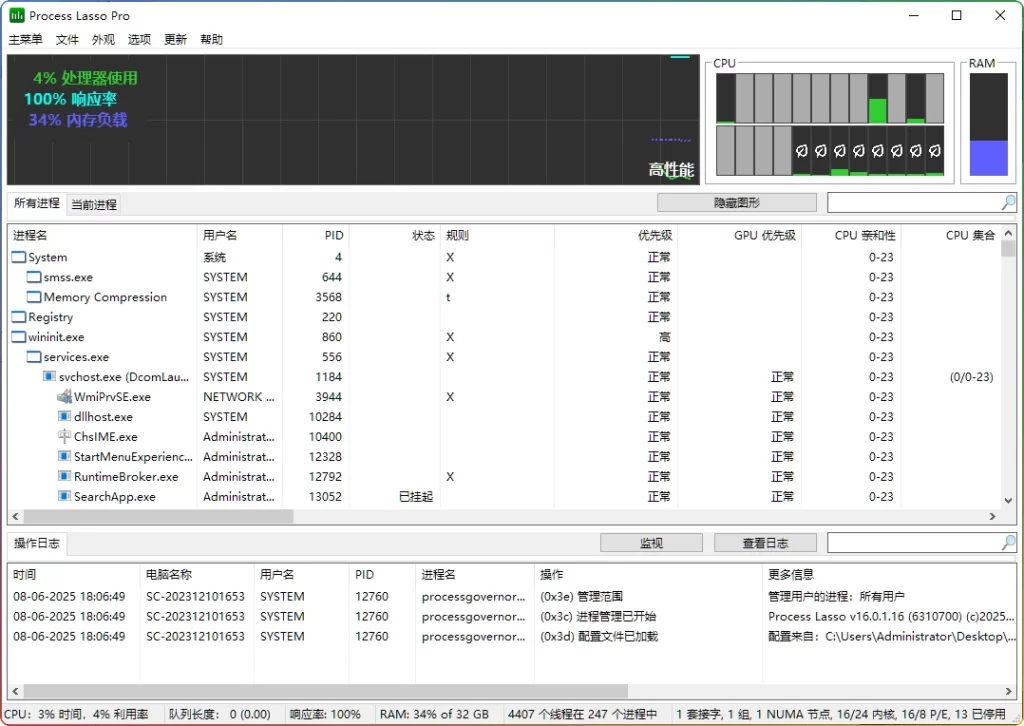The width and height of the screenshot is (1024, 726).
Task: Click the System process window icon
Action: [x=19, y=257]
